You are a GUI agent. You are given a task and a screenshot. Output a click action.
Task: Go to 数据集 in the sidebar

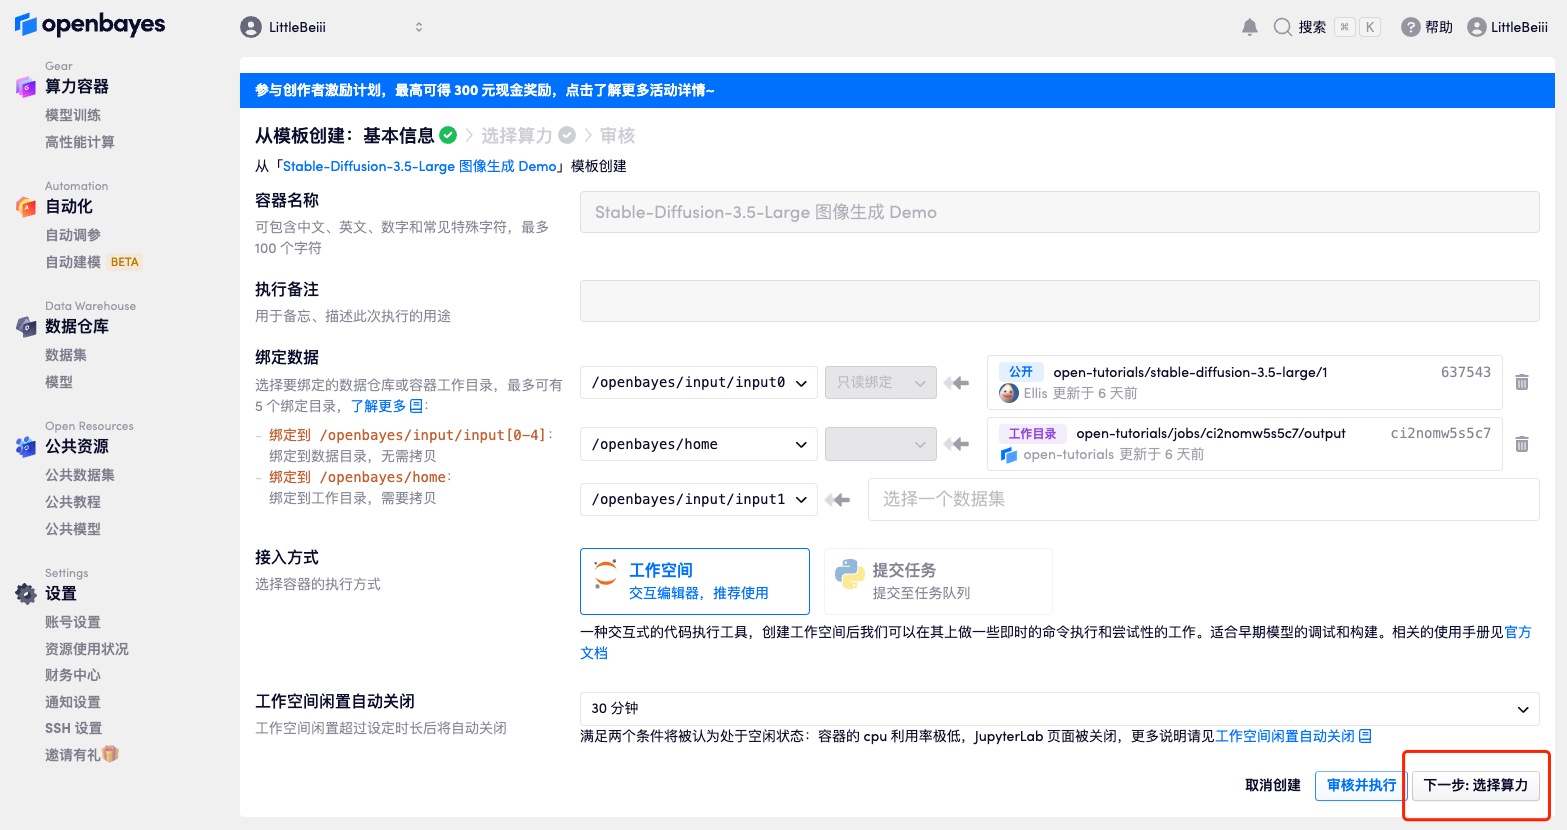[66, 355]
